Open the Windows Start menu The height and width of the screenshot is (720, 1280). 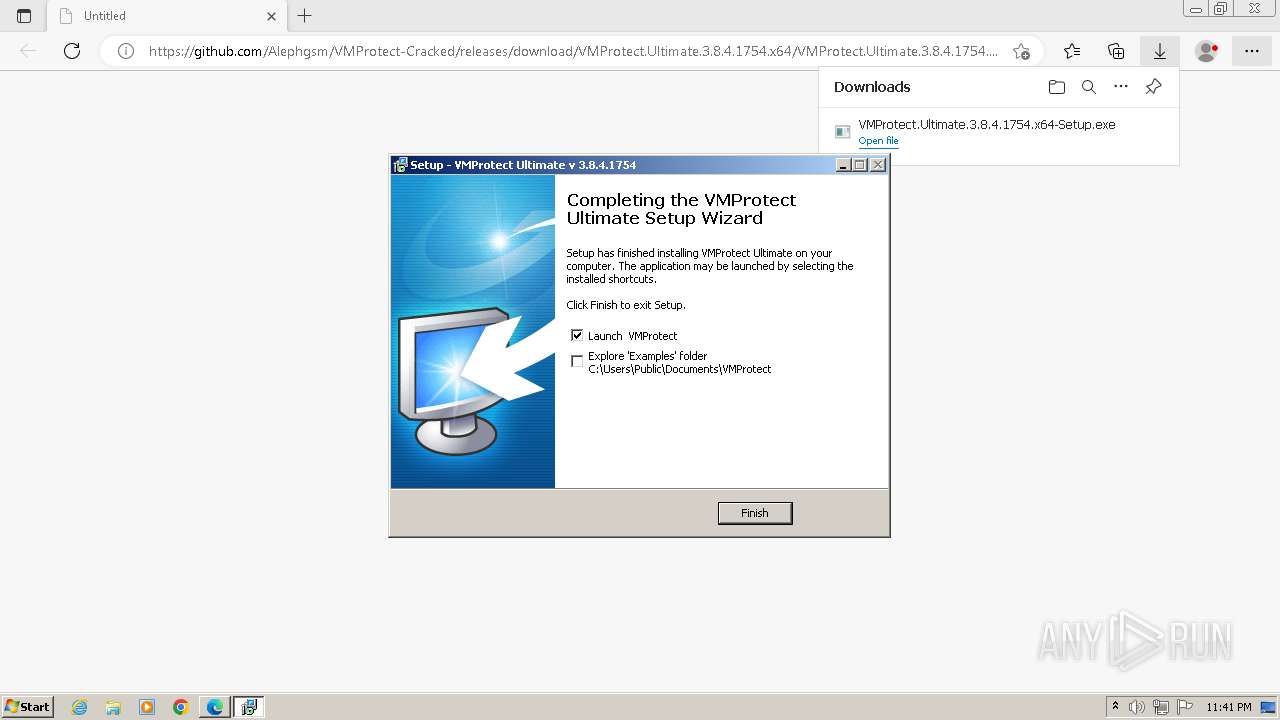[x=27, y=706]
